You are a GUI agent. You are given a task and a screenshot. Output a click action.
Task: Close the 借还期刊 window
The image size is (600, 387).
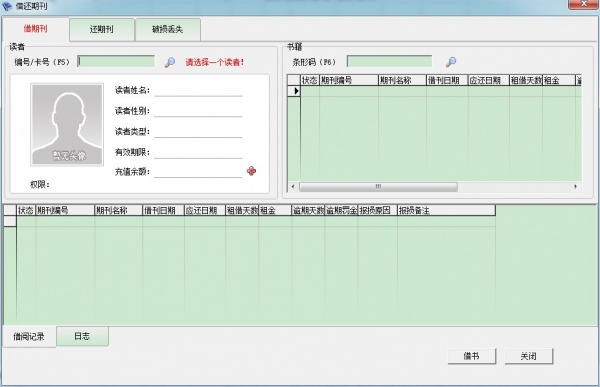[x=583, y=4]
